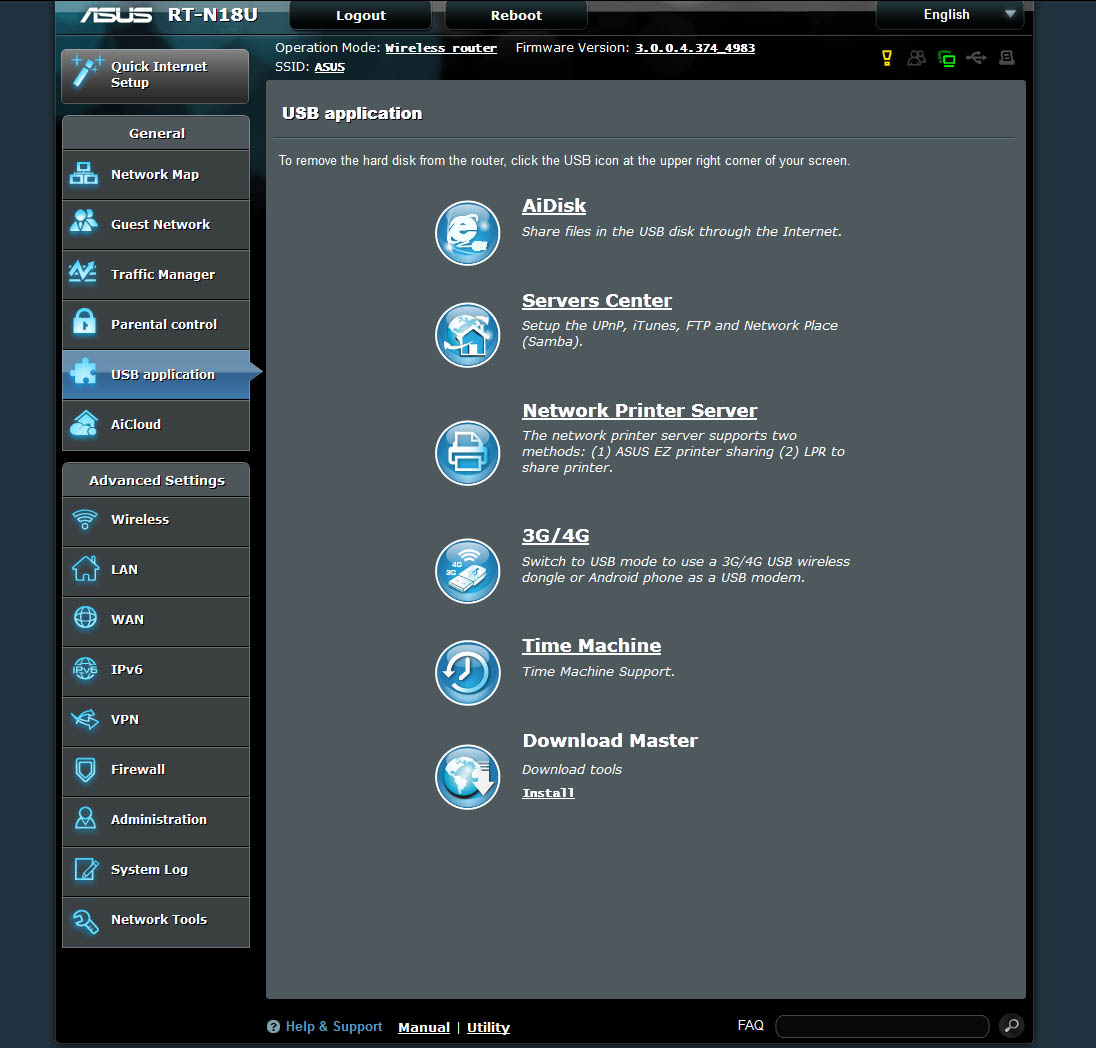
Task: Open the Time Machine link
Action: pyautogui.click(x=591, y=645)
